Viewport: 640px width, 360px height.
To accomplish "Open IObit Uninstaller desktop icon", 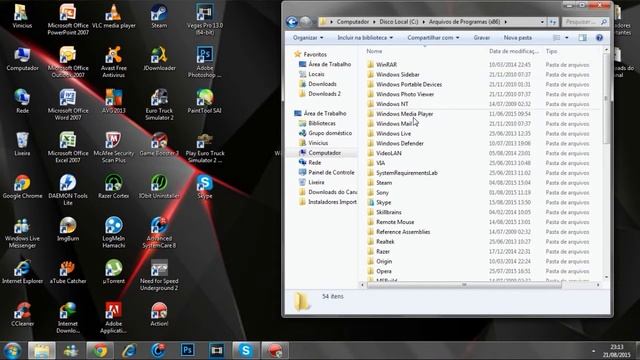I will 159,187.
